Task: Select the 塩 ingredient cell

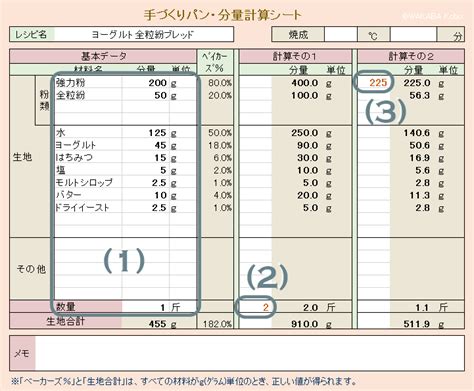Action: (88, 170)
